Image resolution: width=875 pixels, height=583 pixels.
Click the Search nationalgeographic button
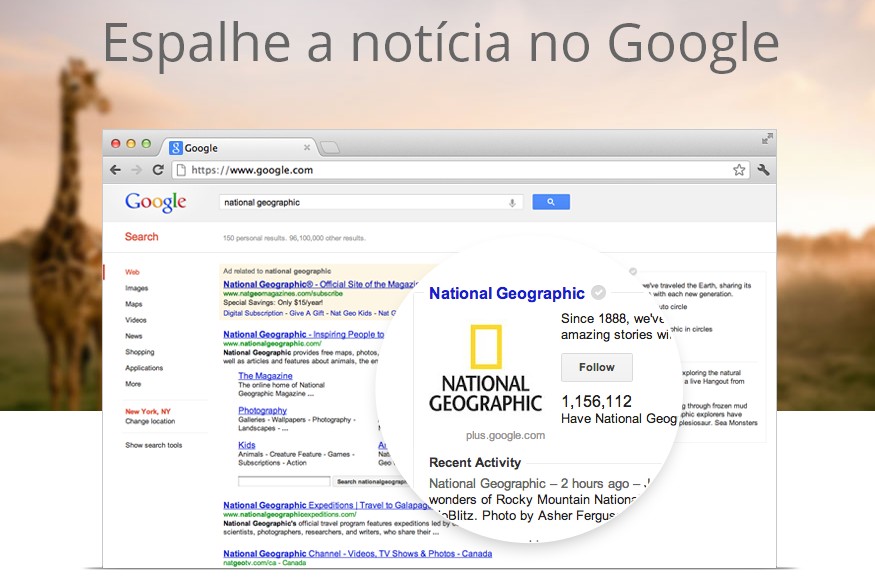[371, 481]
